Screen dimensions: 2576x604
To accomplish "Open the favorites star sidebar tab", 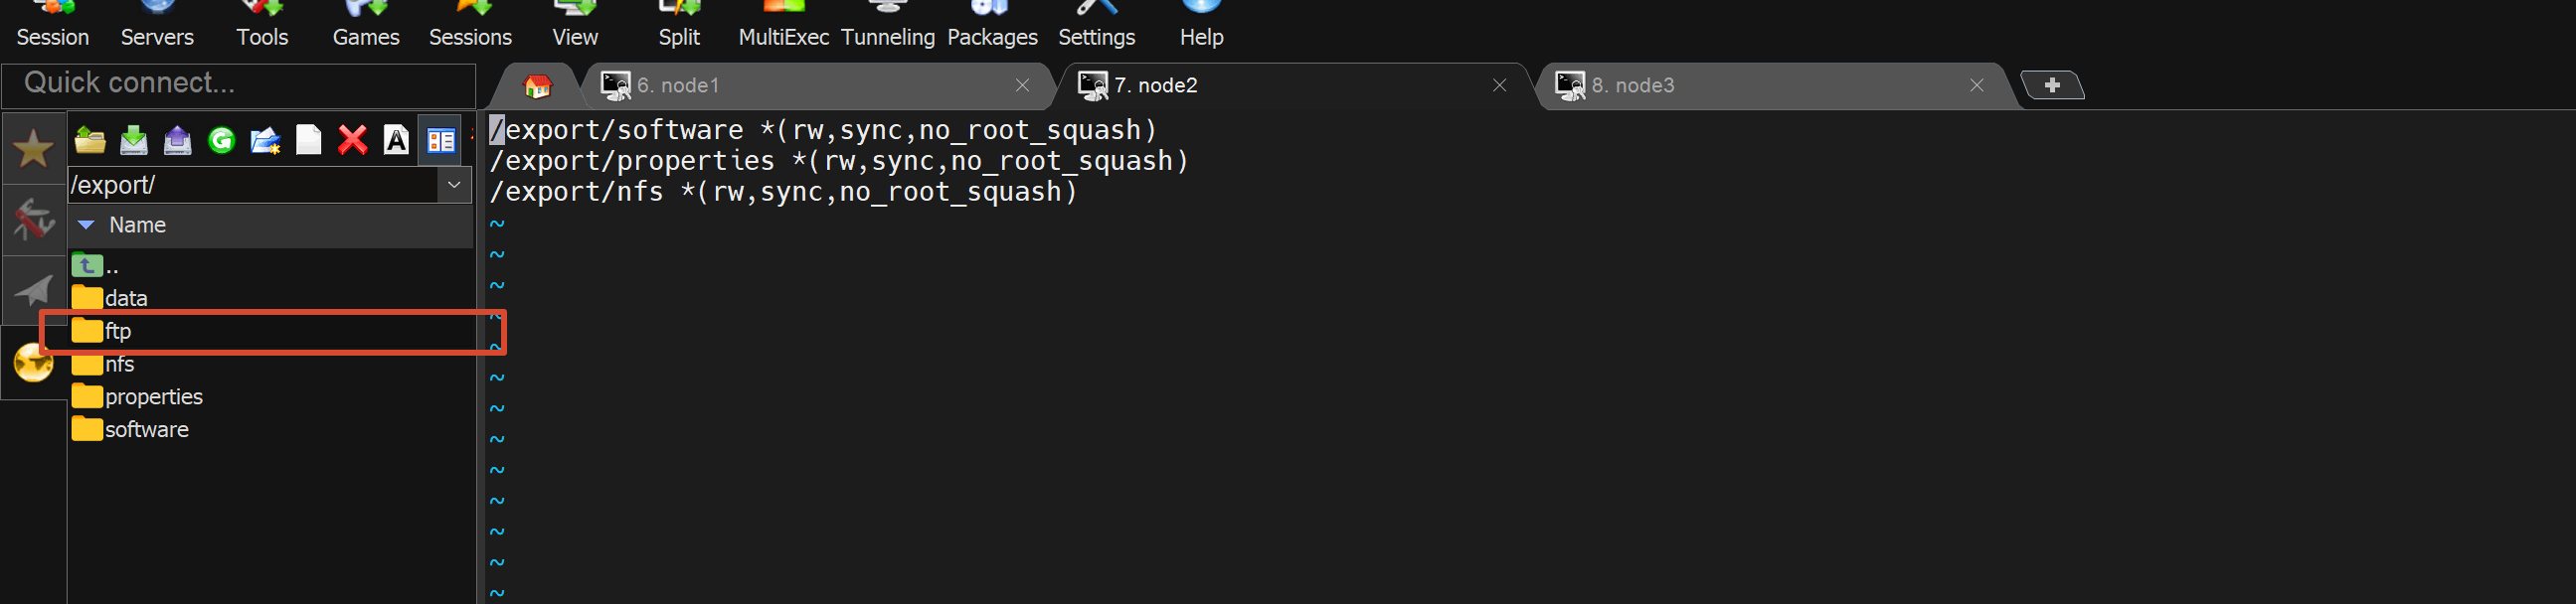I will (x=34, y=148).
